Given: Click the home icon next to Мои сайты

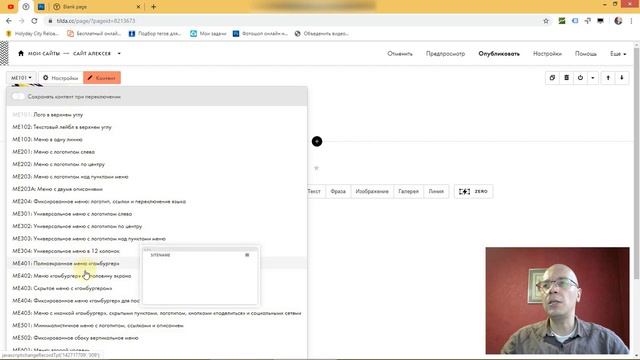Looking at the screenshot, I should [21, 53].
